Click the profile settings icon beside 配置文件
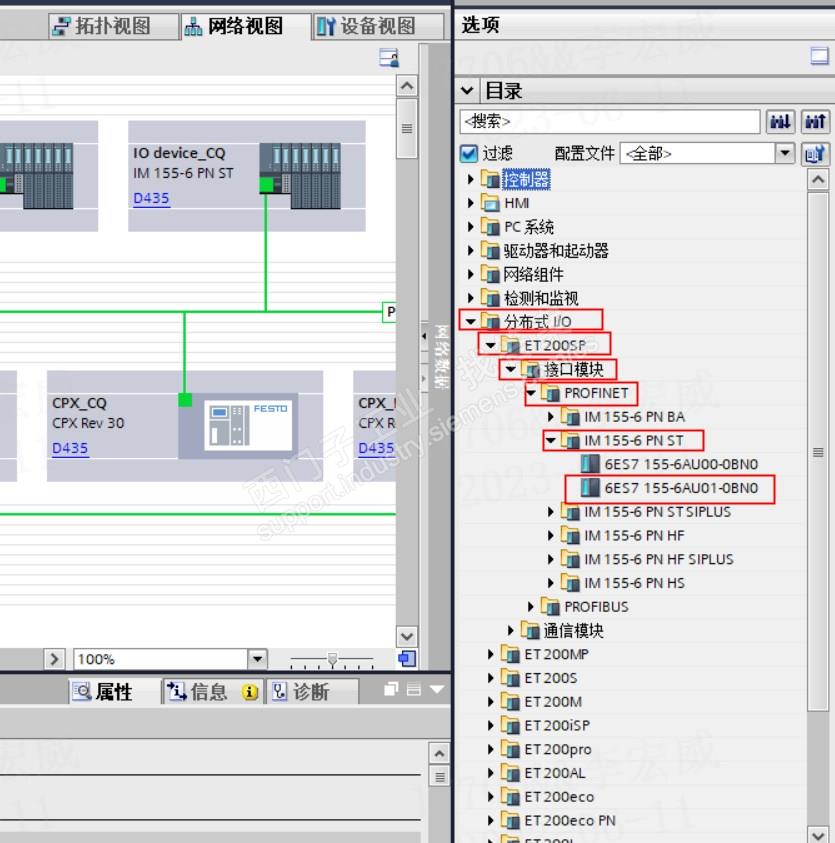 pos(815,154)
